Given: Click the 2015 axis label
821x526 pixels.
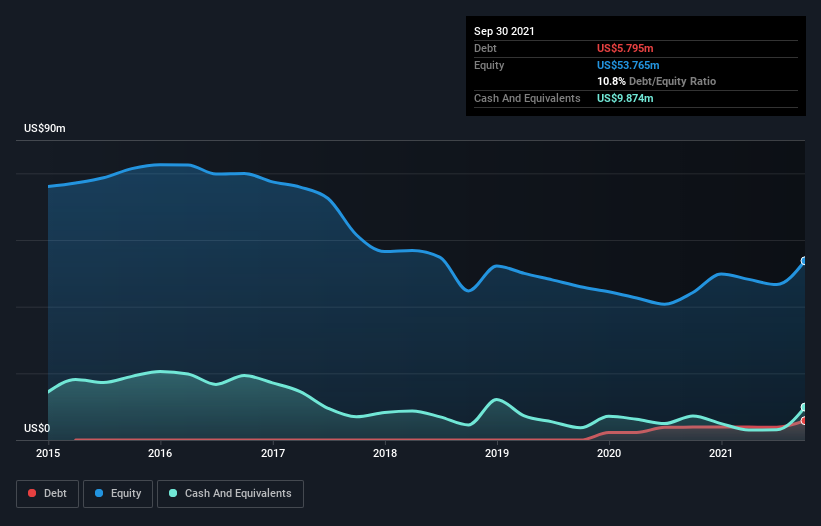Looking at the screenshot, I should point(48,453).
